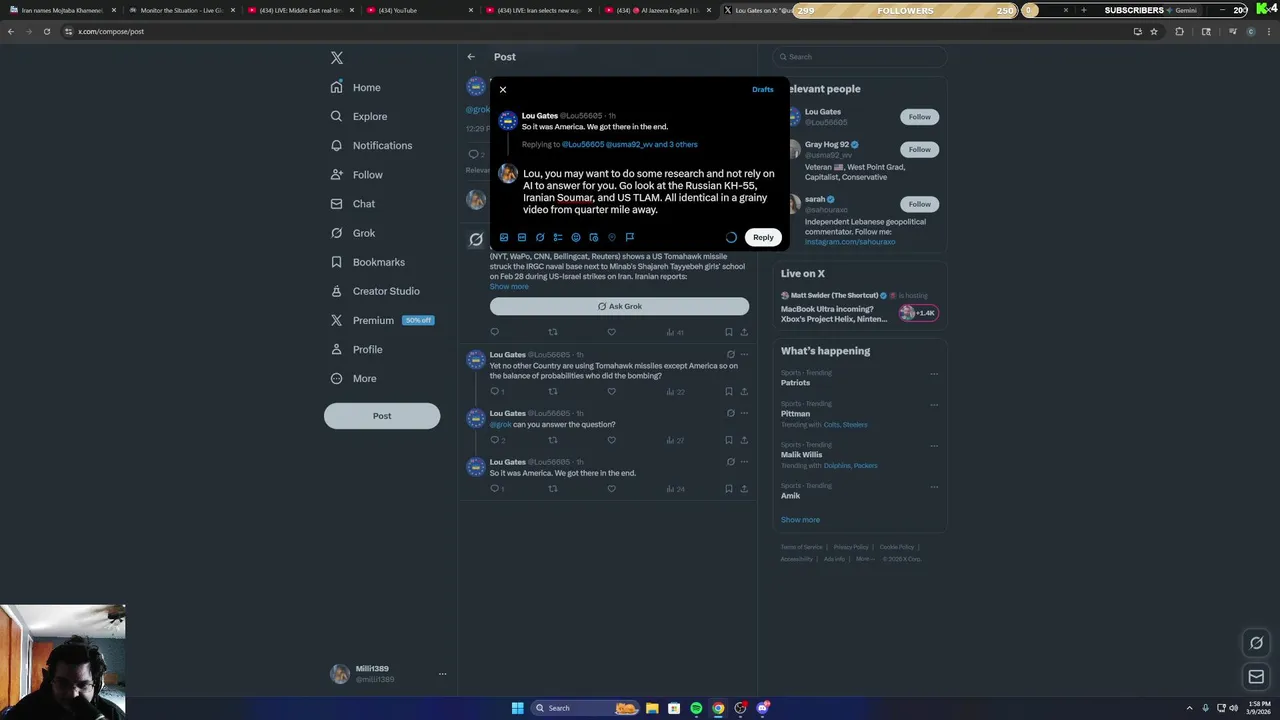Open more options on 'can you answer' post
The width and height of the screenshot is (1280, 720).
(x=744, y=413)
